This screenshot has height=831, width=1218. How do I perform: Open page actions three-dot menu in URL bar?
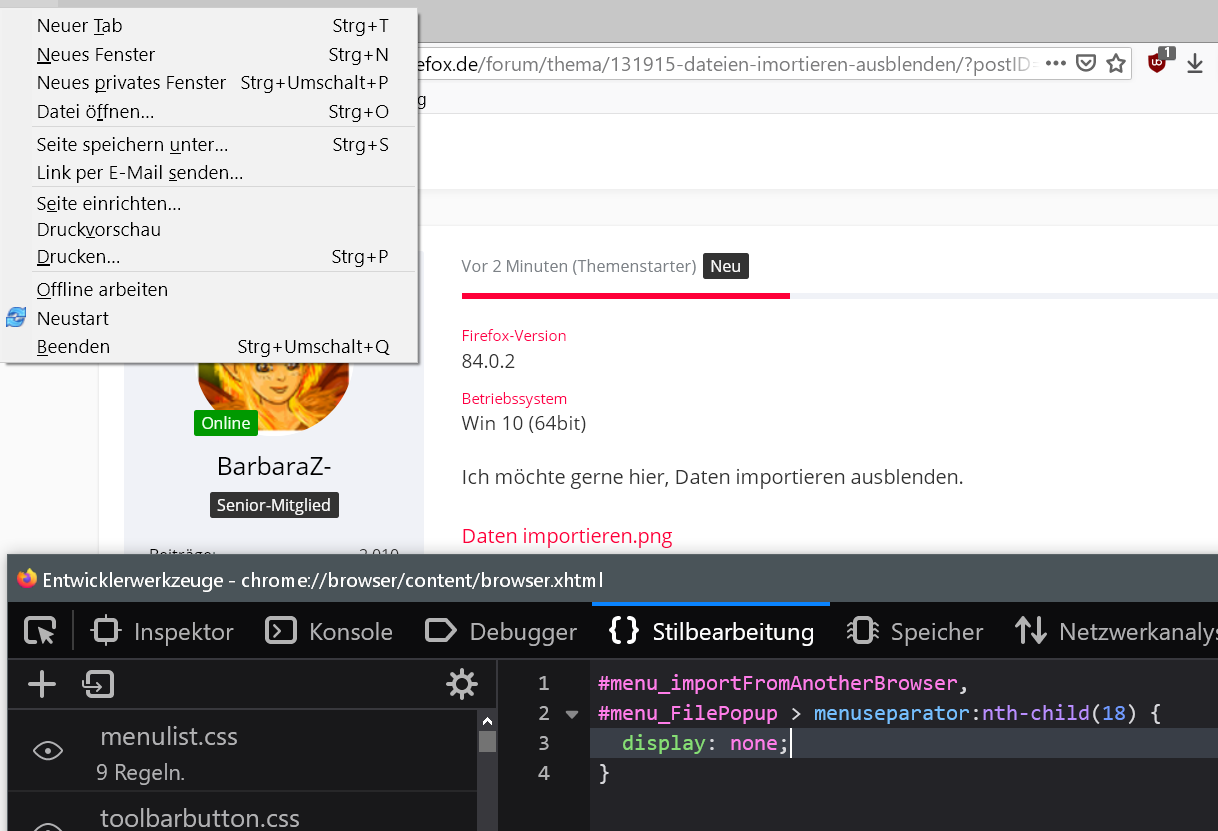(1055, 63)
